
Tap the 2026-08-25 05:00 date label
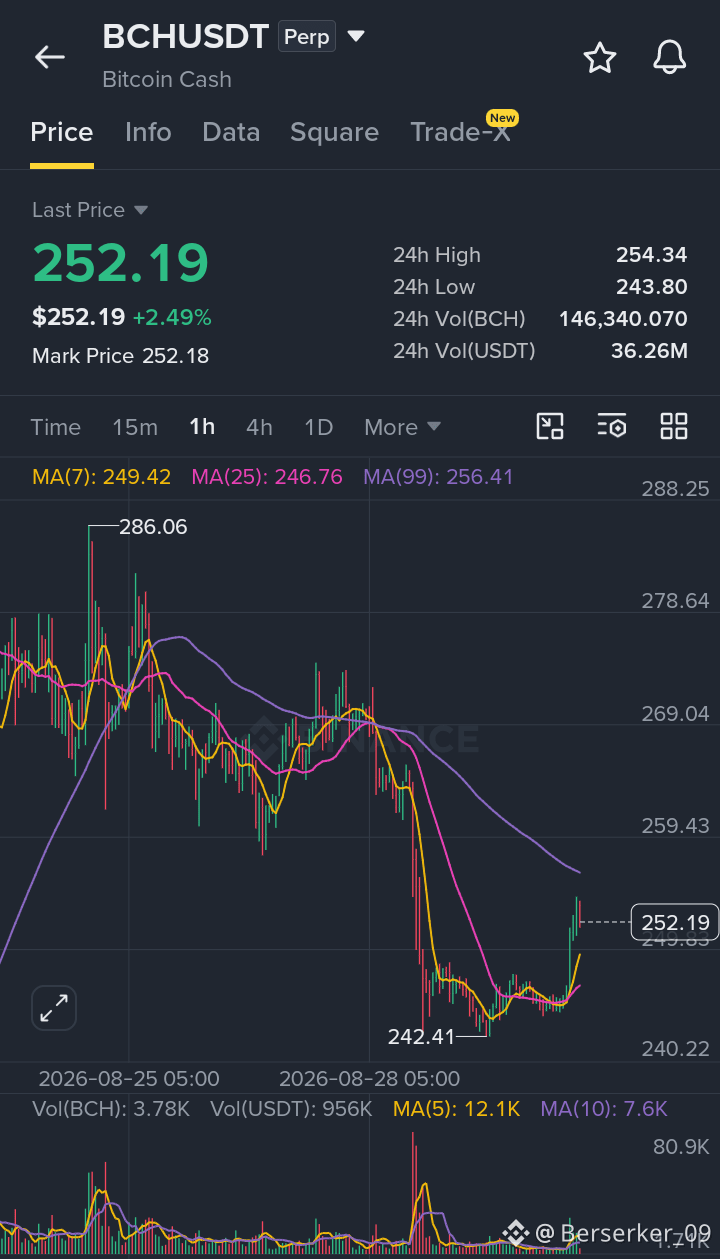tap(129, 1079)
